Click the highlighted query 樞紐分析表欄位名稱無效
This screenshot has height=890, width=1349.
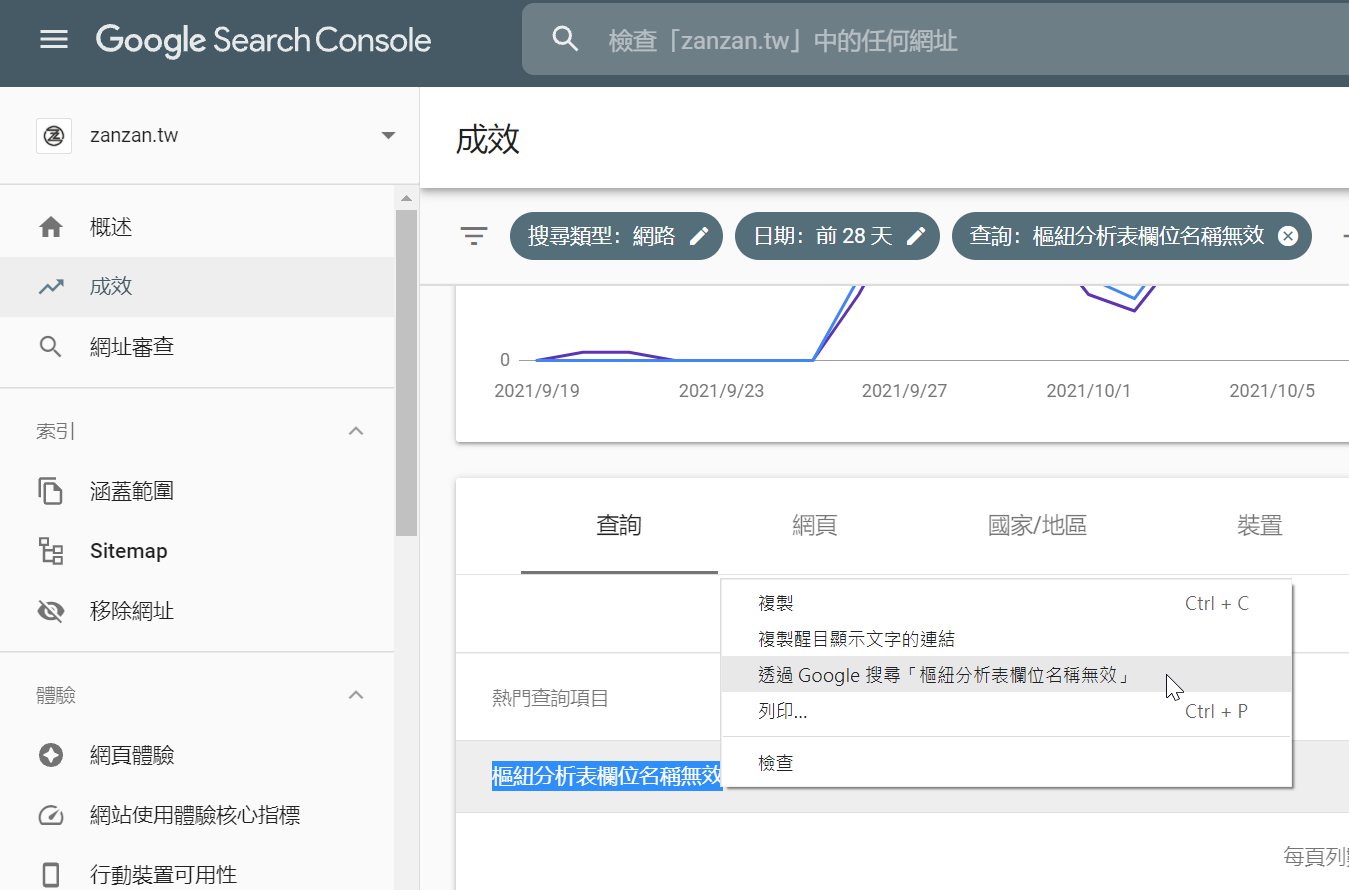click(607, 775)
